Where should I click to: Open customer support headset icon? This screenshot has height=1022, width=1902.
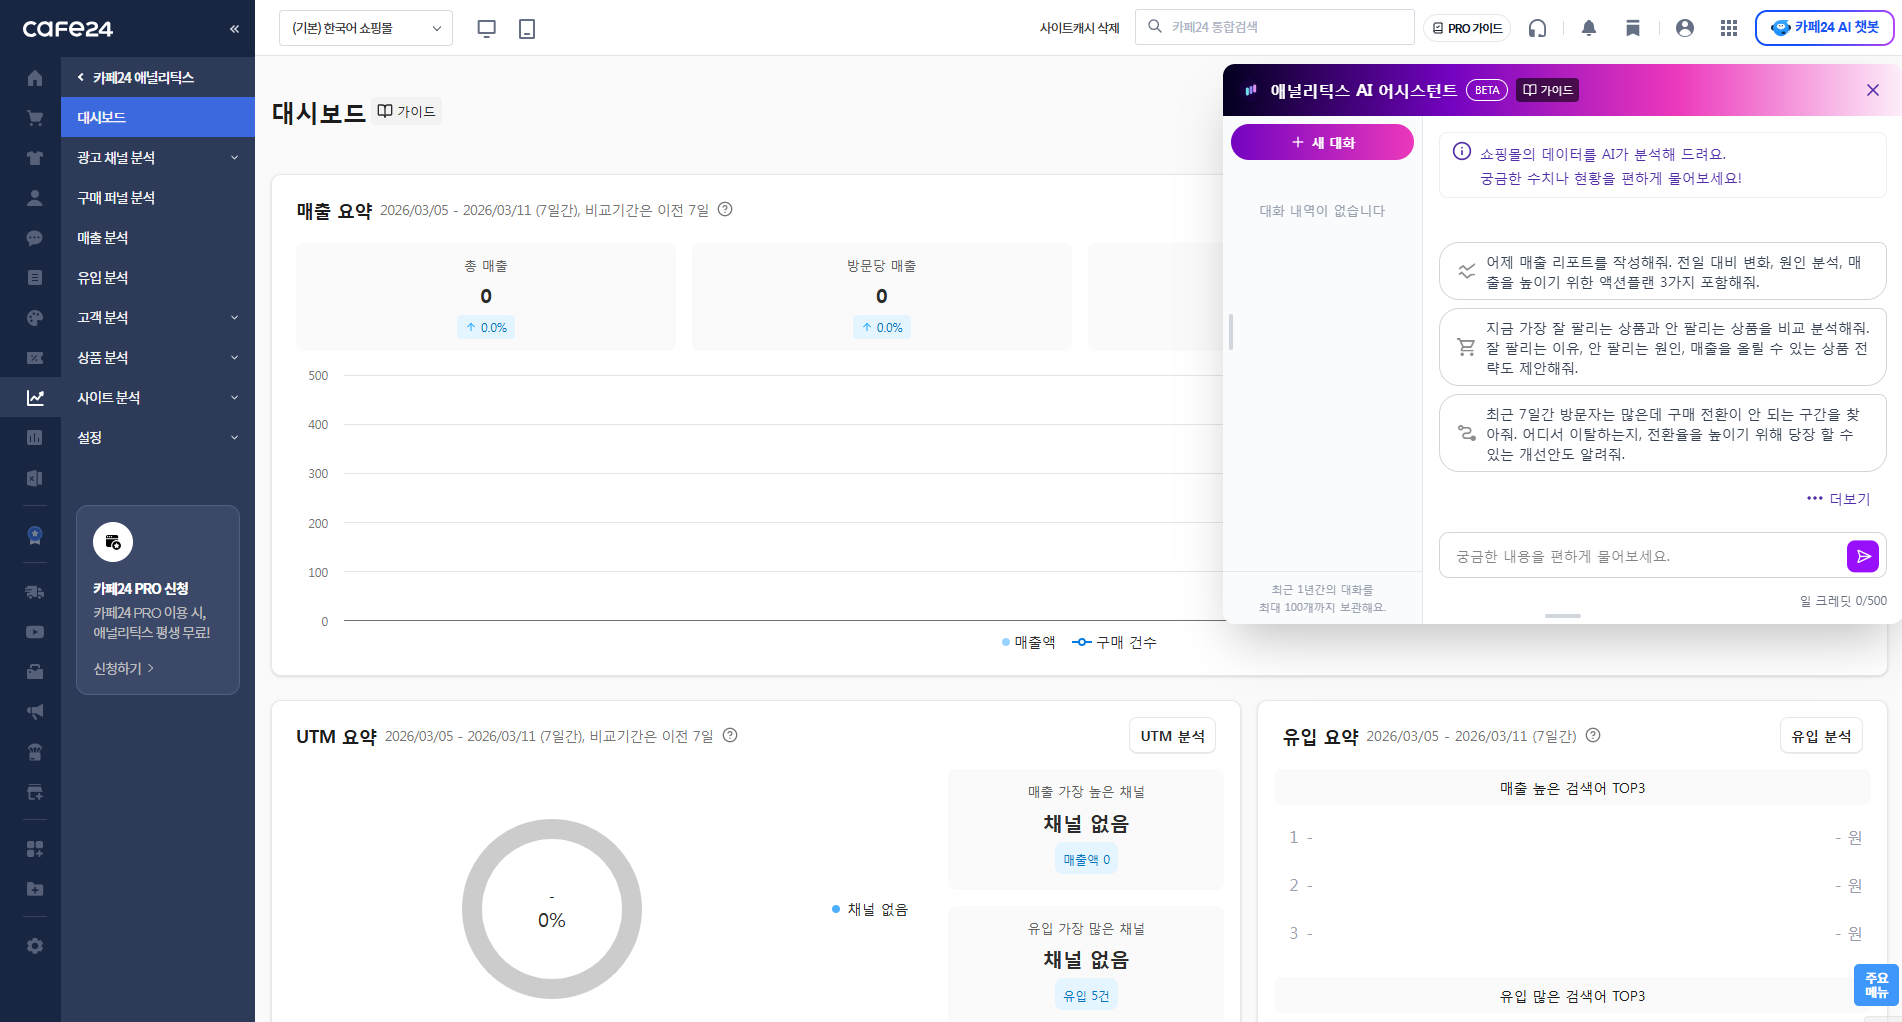coord(1538,28)
